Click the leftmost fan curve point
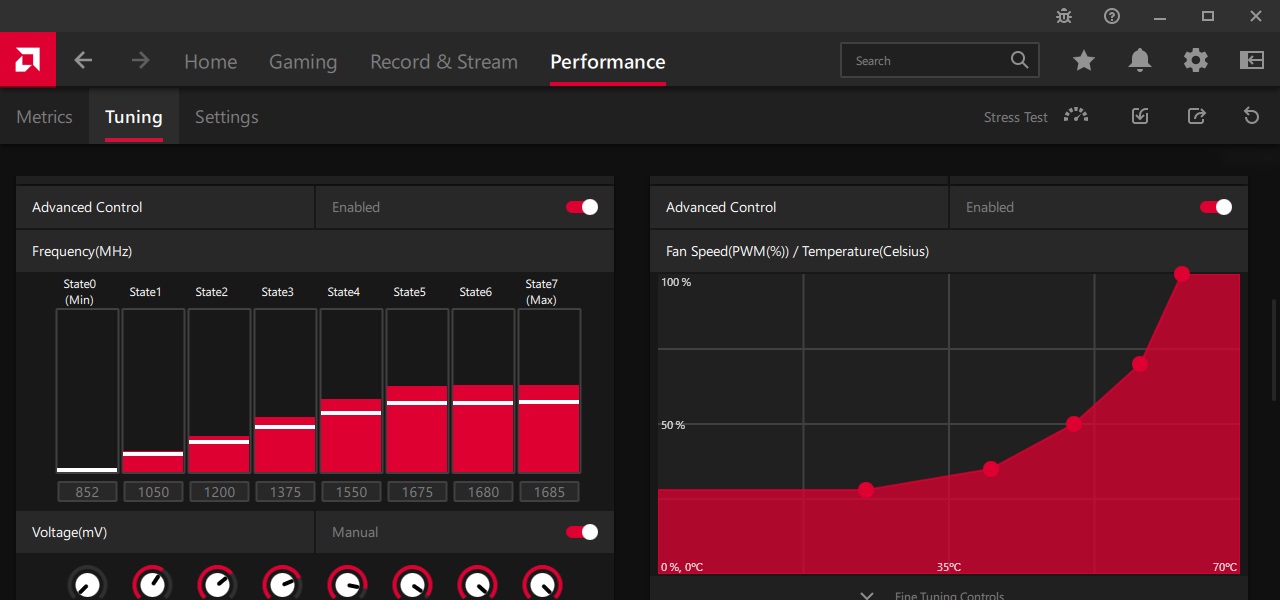The width and height of the screenshot is (1280, 600). click(x=866, y=490)
